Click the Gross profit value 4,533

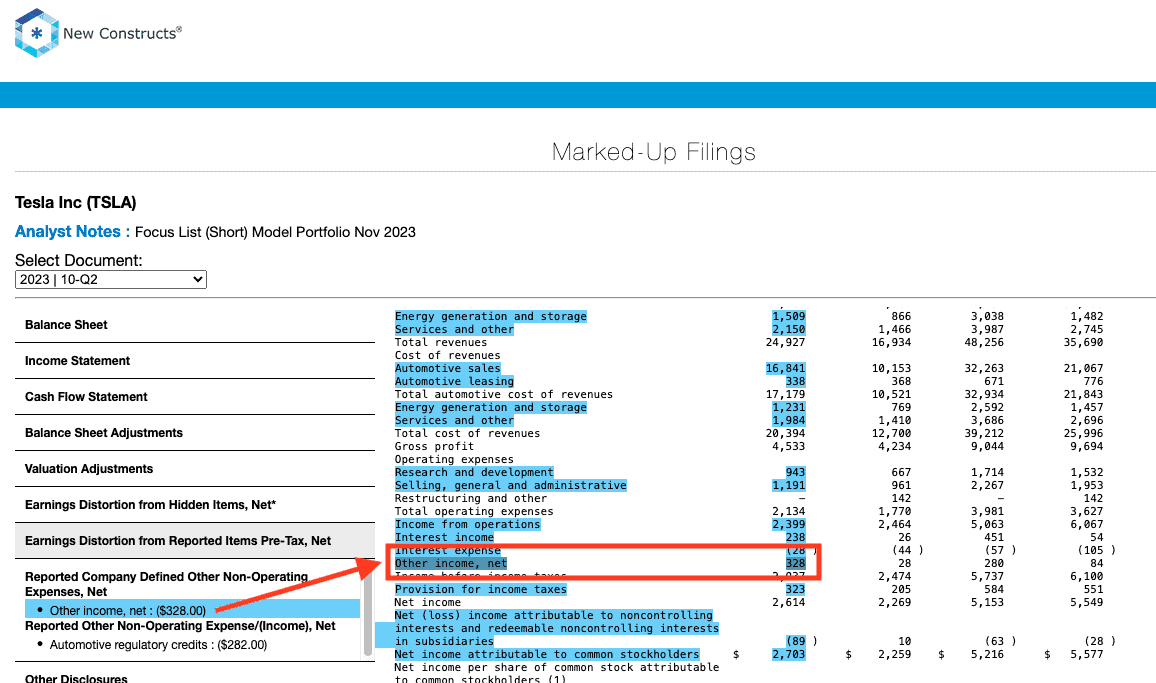(789, 446)
